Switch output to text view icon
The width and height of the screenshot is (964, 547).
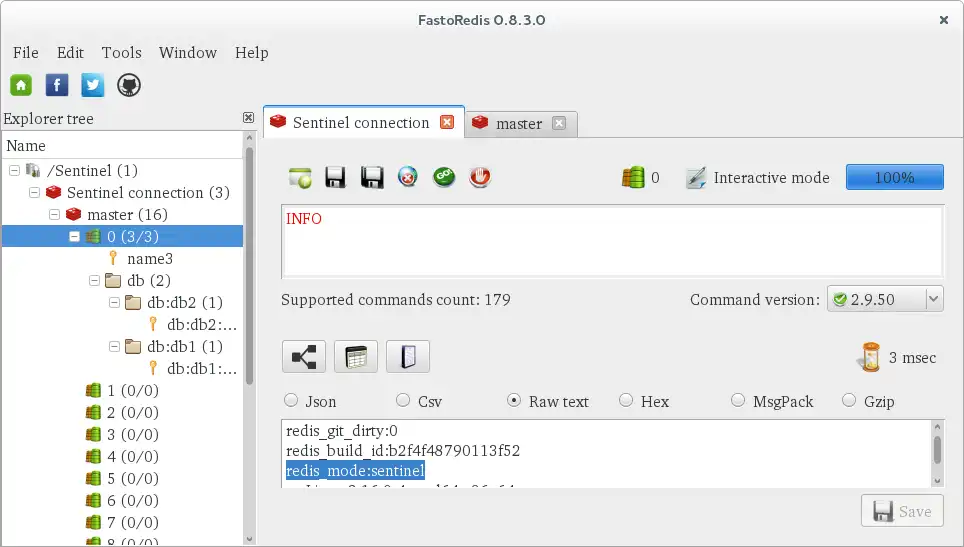(408, 356)
